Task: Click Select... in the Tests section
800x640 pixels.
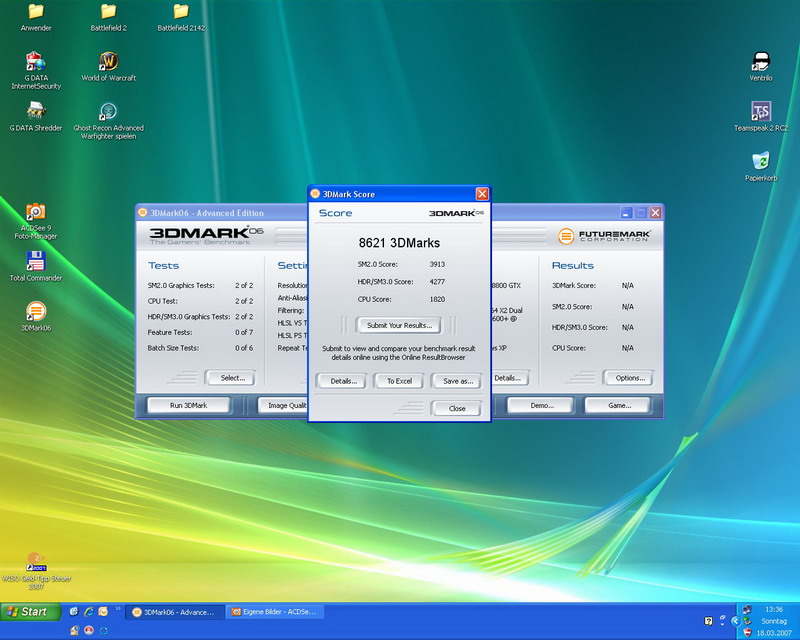Action: click(231, 378)
